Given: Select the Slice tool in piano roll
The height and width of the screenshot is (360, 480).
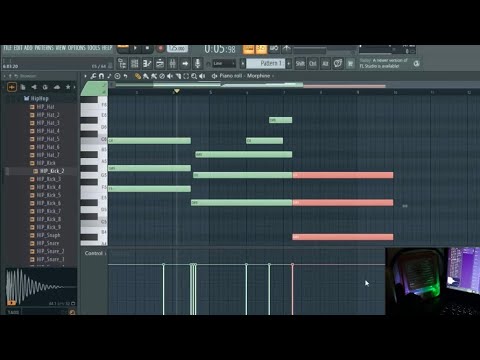Looking at the screenshot, I should click(x=178, y=76).
